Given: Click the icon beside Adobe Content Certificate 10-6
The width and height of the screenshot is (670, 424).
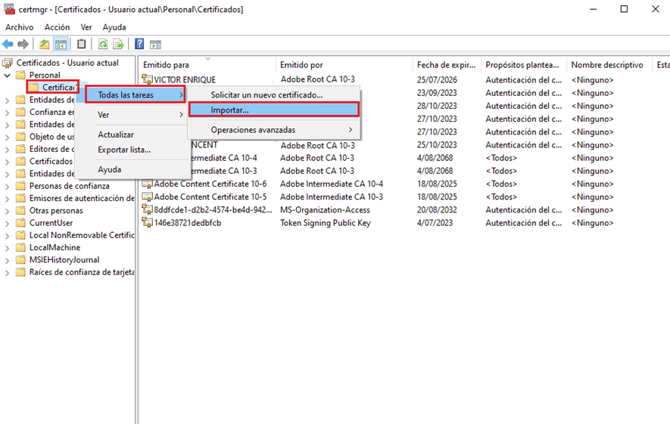Looking at the screenshot, I should [147, 184].
